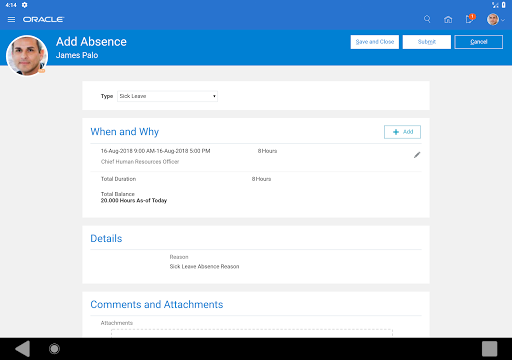Click the dropdown arrow of the Type field
The image size is (512, 360).
214,96
